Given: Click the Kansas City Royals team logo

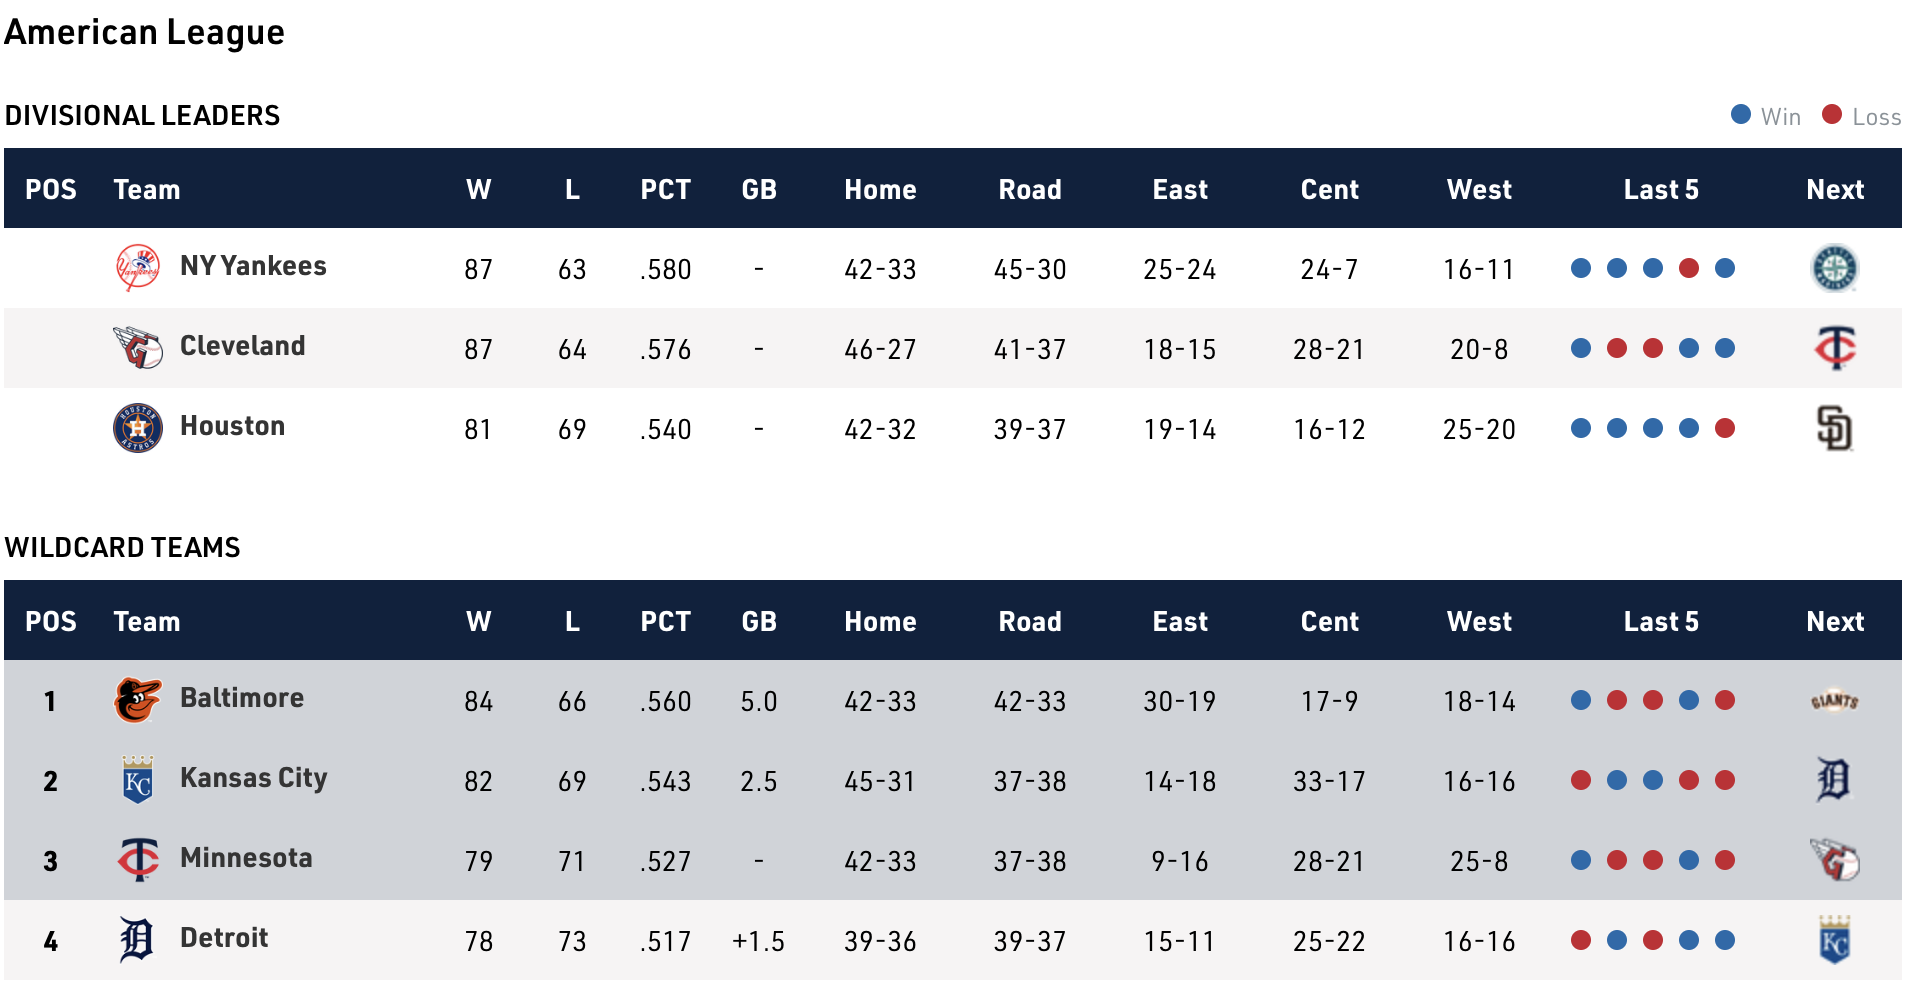Looking at the screenshot, I should 138,780.
